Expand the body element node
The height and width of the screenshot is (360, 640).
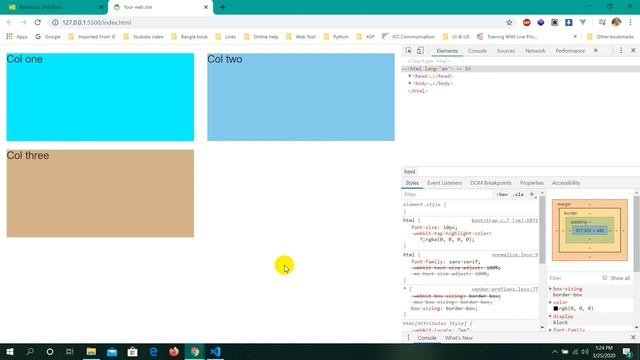(x=410, y=83)
